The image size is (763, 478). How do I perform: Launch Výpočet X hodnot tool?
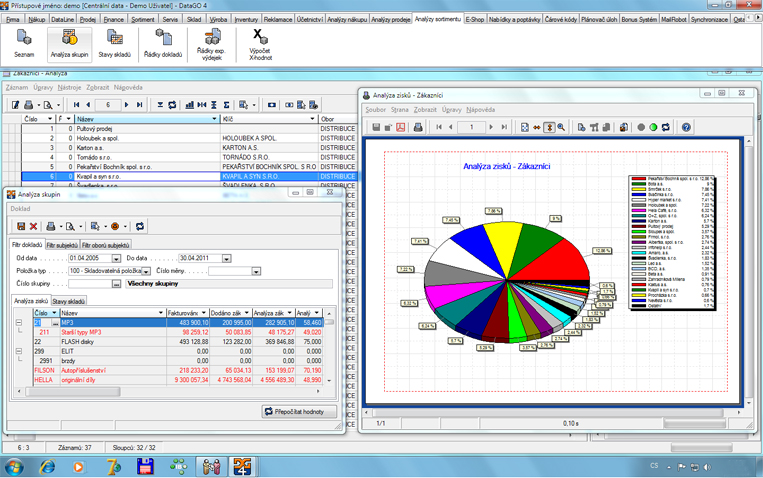pos(260,42)
